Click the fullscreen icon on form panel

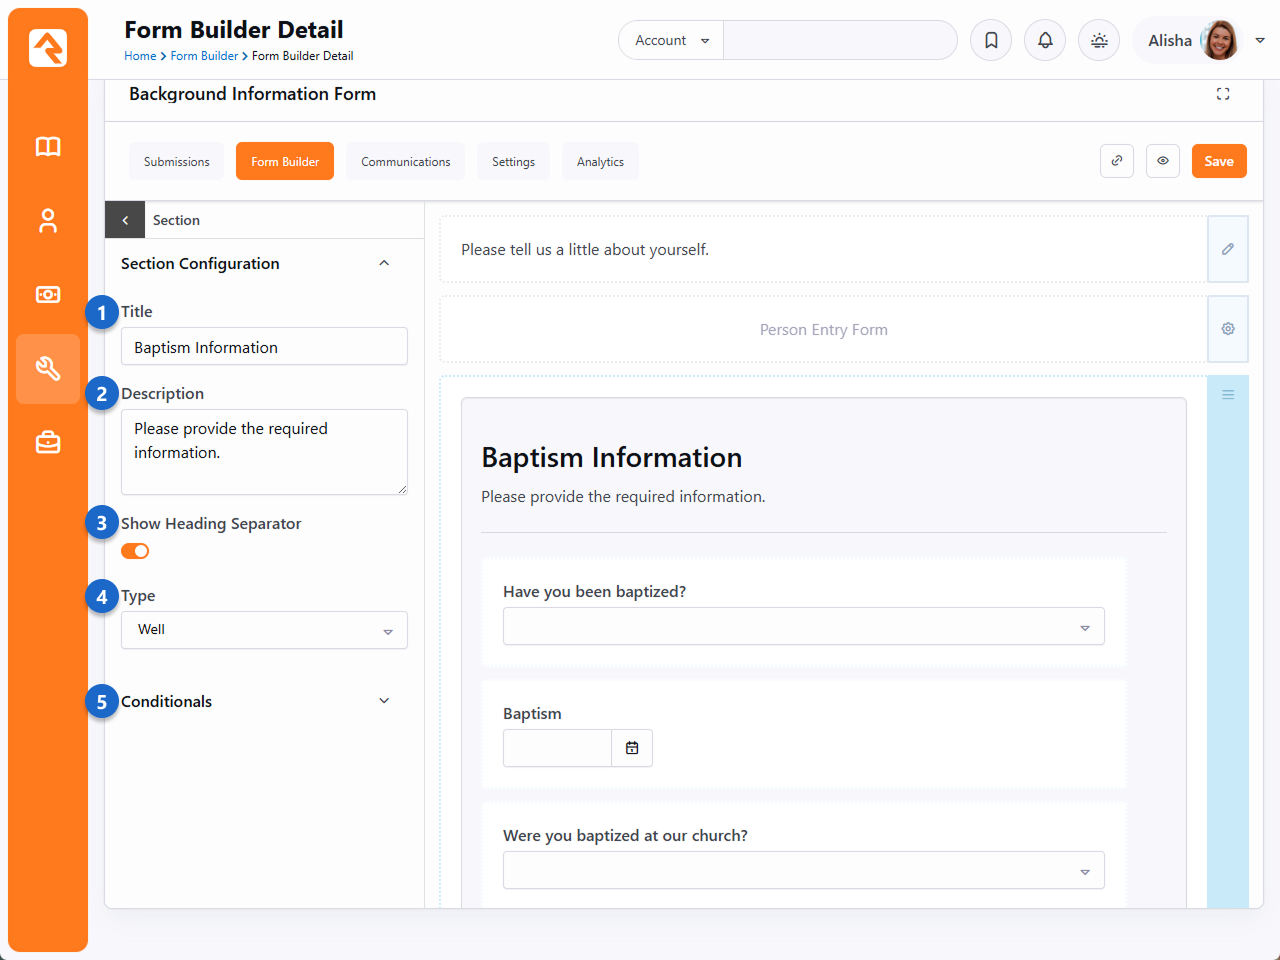pos(1223,94)
